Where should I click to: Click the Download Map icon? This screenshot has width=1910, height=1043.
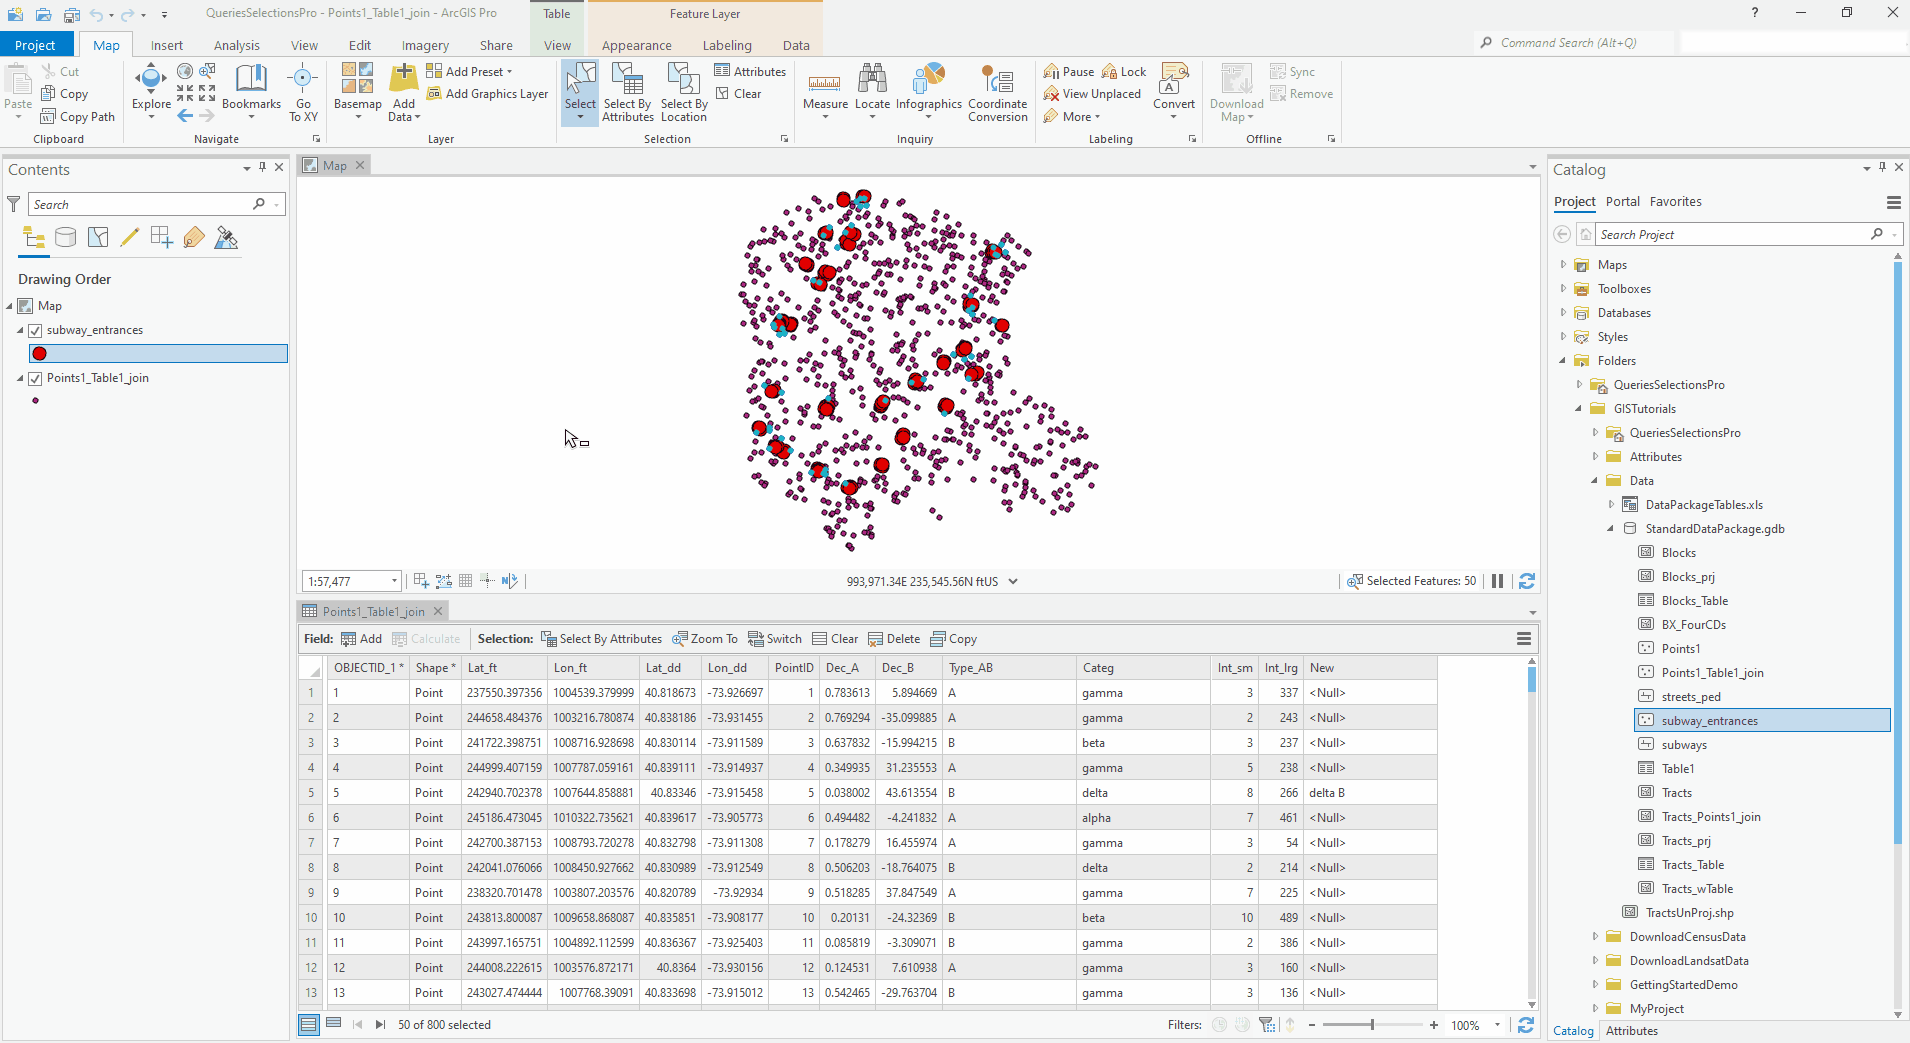[x=1235, y=90]
